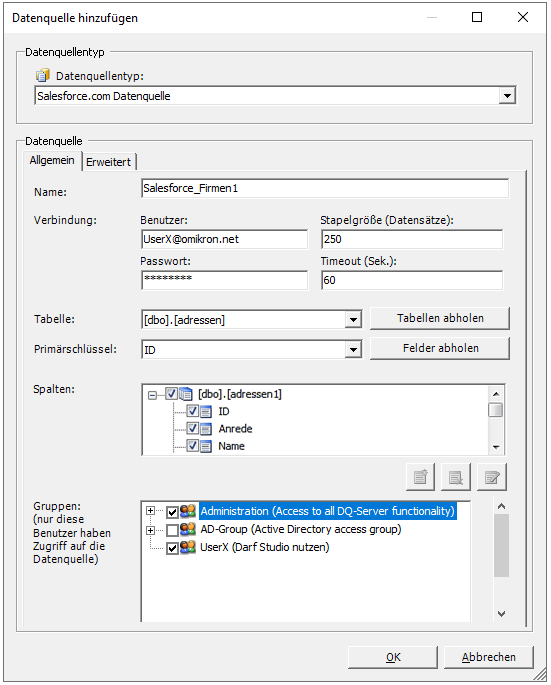The image size is (551, 685).
Task: Click the Felder abholen button
Action: [440, 348]
